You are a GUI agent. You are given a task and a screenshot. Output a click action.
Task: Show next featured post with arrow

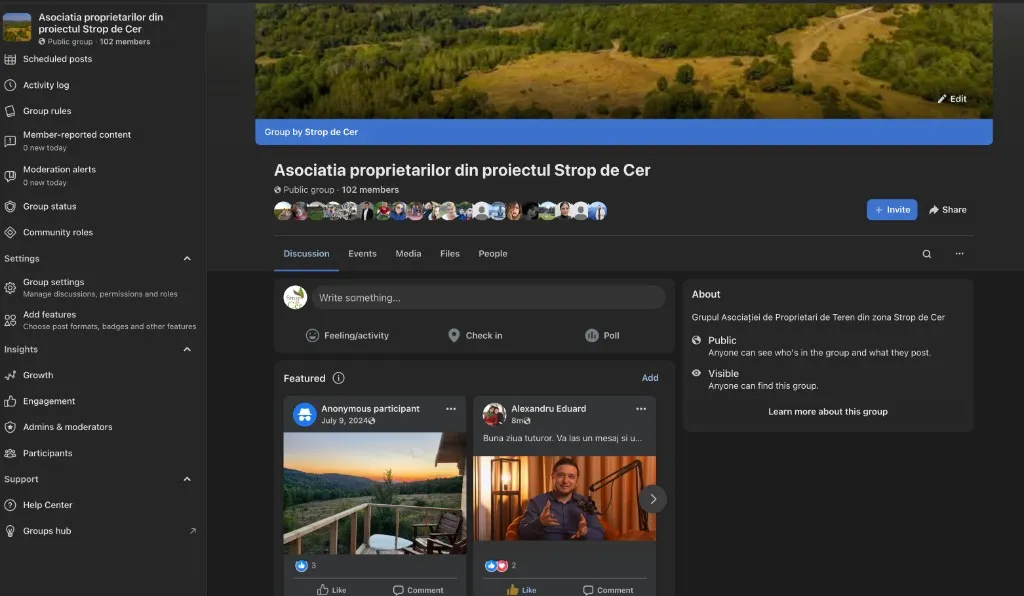point(652,499)
